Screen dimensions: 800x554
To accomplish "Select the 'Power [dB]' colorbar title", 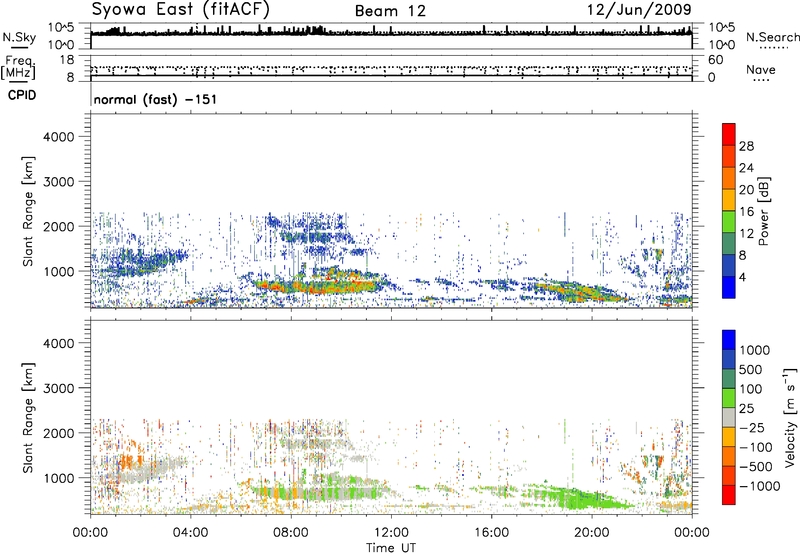I will point(764,211).
